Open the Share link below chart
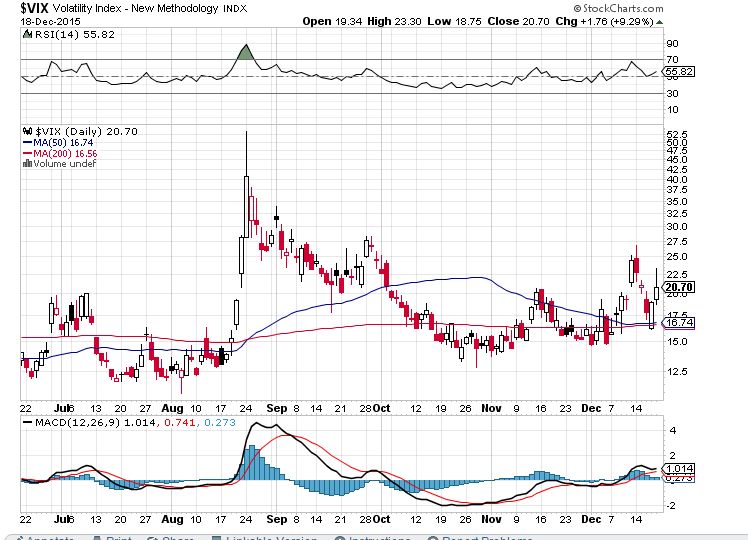 170,538
